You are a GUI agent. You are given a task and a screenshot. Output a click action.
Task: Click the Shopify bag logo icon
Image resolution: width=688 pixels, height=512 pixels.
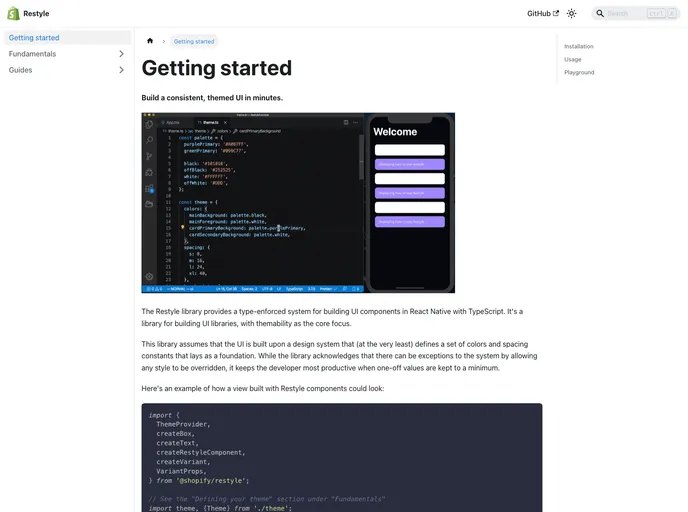tap(13, 13)
